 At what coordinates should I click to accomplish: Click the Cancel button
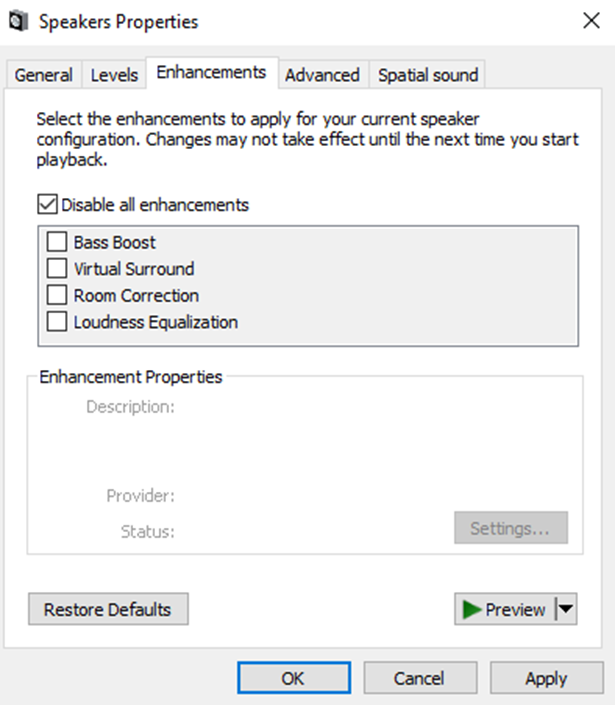click(419, 678)
